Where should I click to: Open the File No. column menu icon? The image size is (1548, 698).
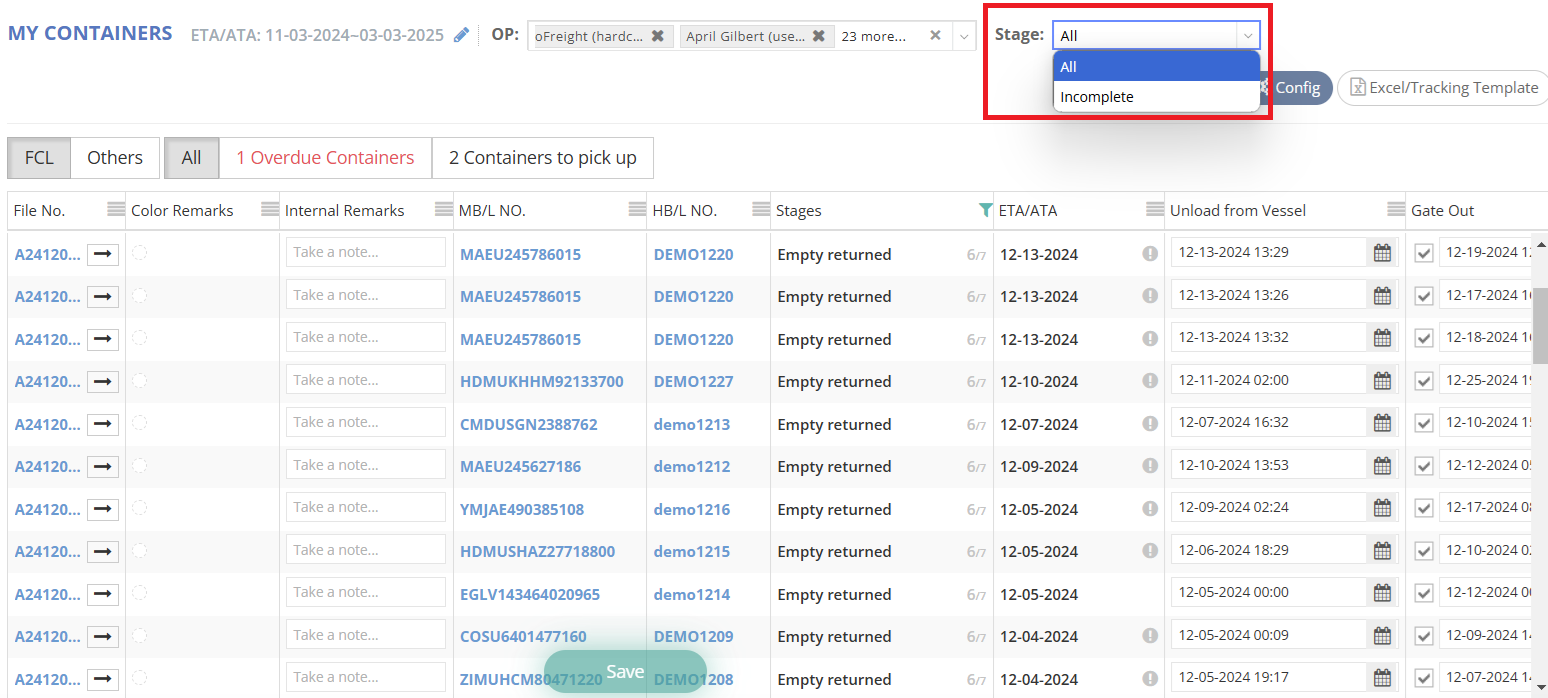pos(116,210)
